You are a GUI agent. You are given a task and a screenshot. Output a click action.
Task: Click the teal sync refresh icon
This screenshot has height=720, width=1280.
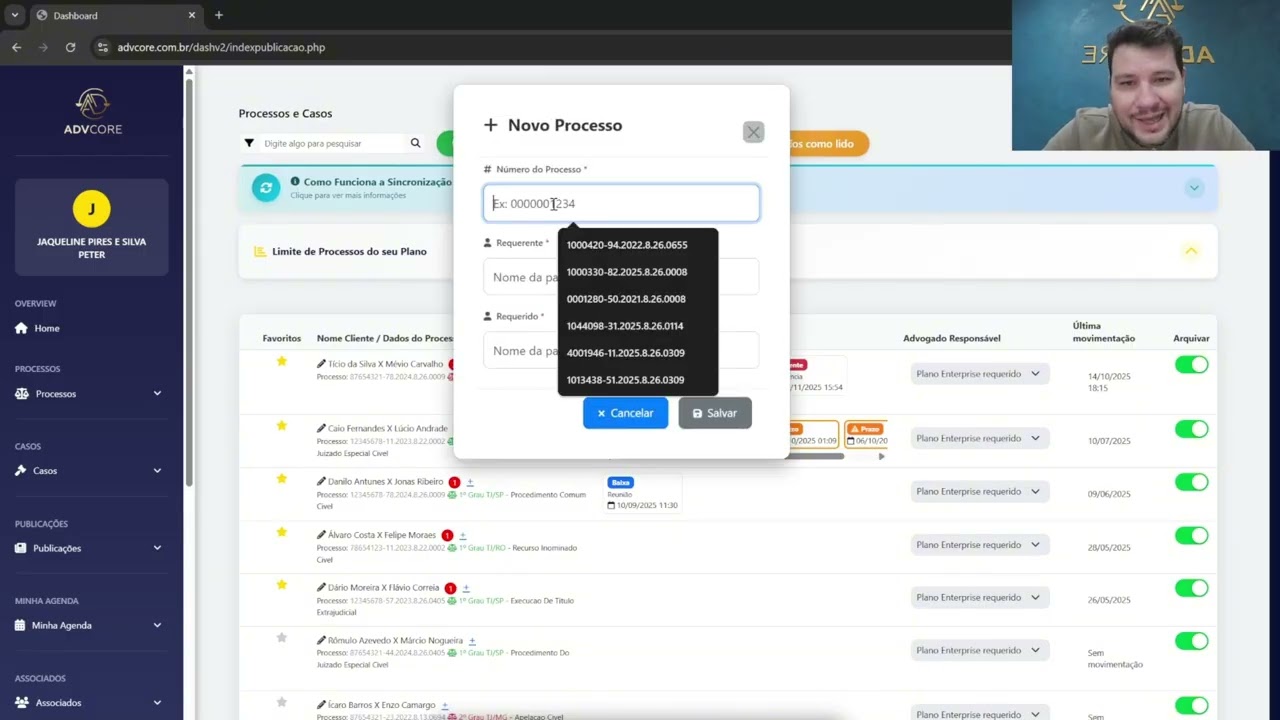[x=266, y=187]
